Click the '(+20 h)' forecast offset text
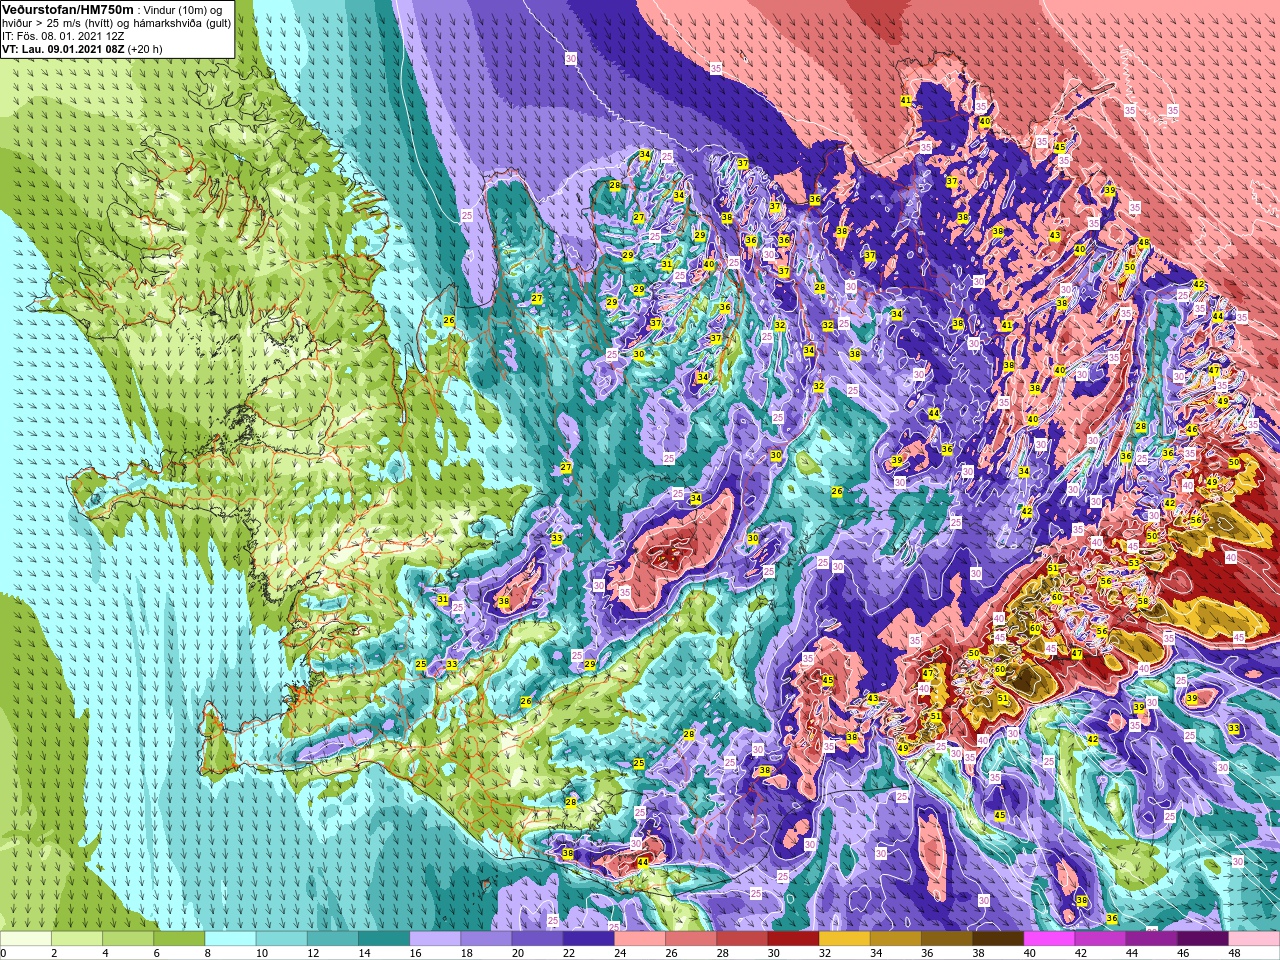Screen dimensions: 1280x960 (x=145, y=48)
